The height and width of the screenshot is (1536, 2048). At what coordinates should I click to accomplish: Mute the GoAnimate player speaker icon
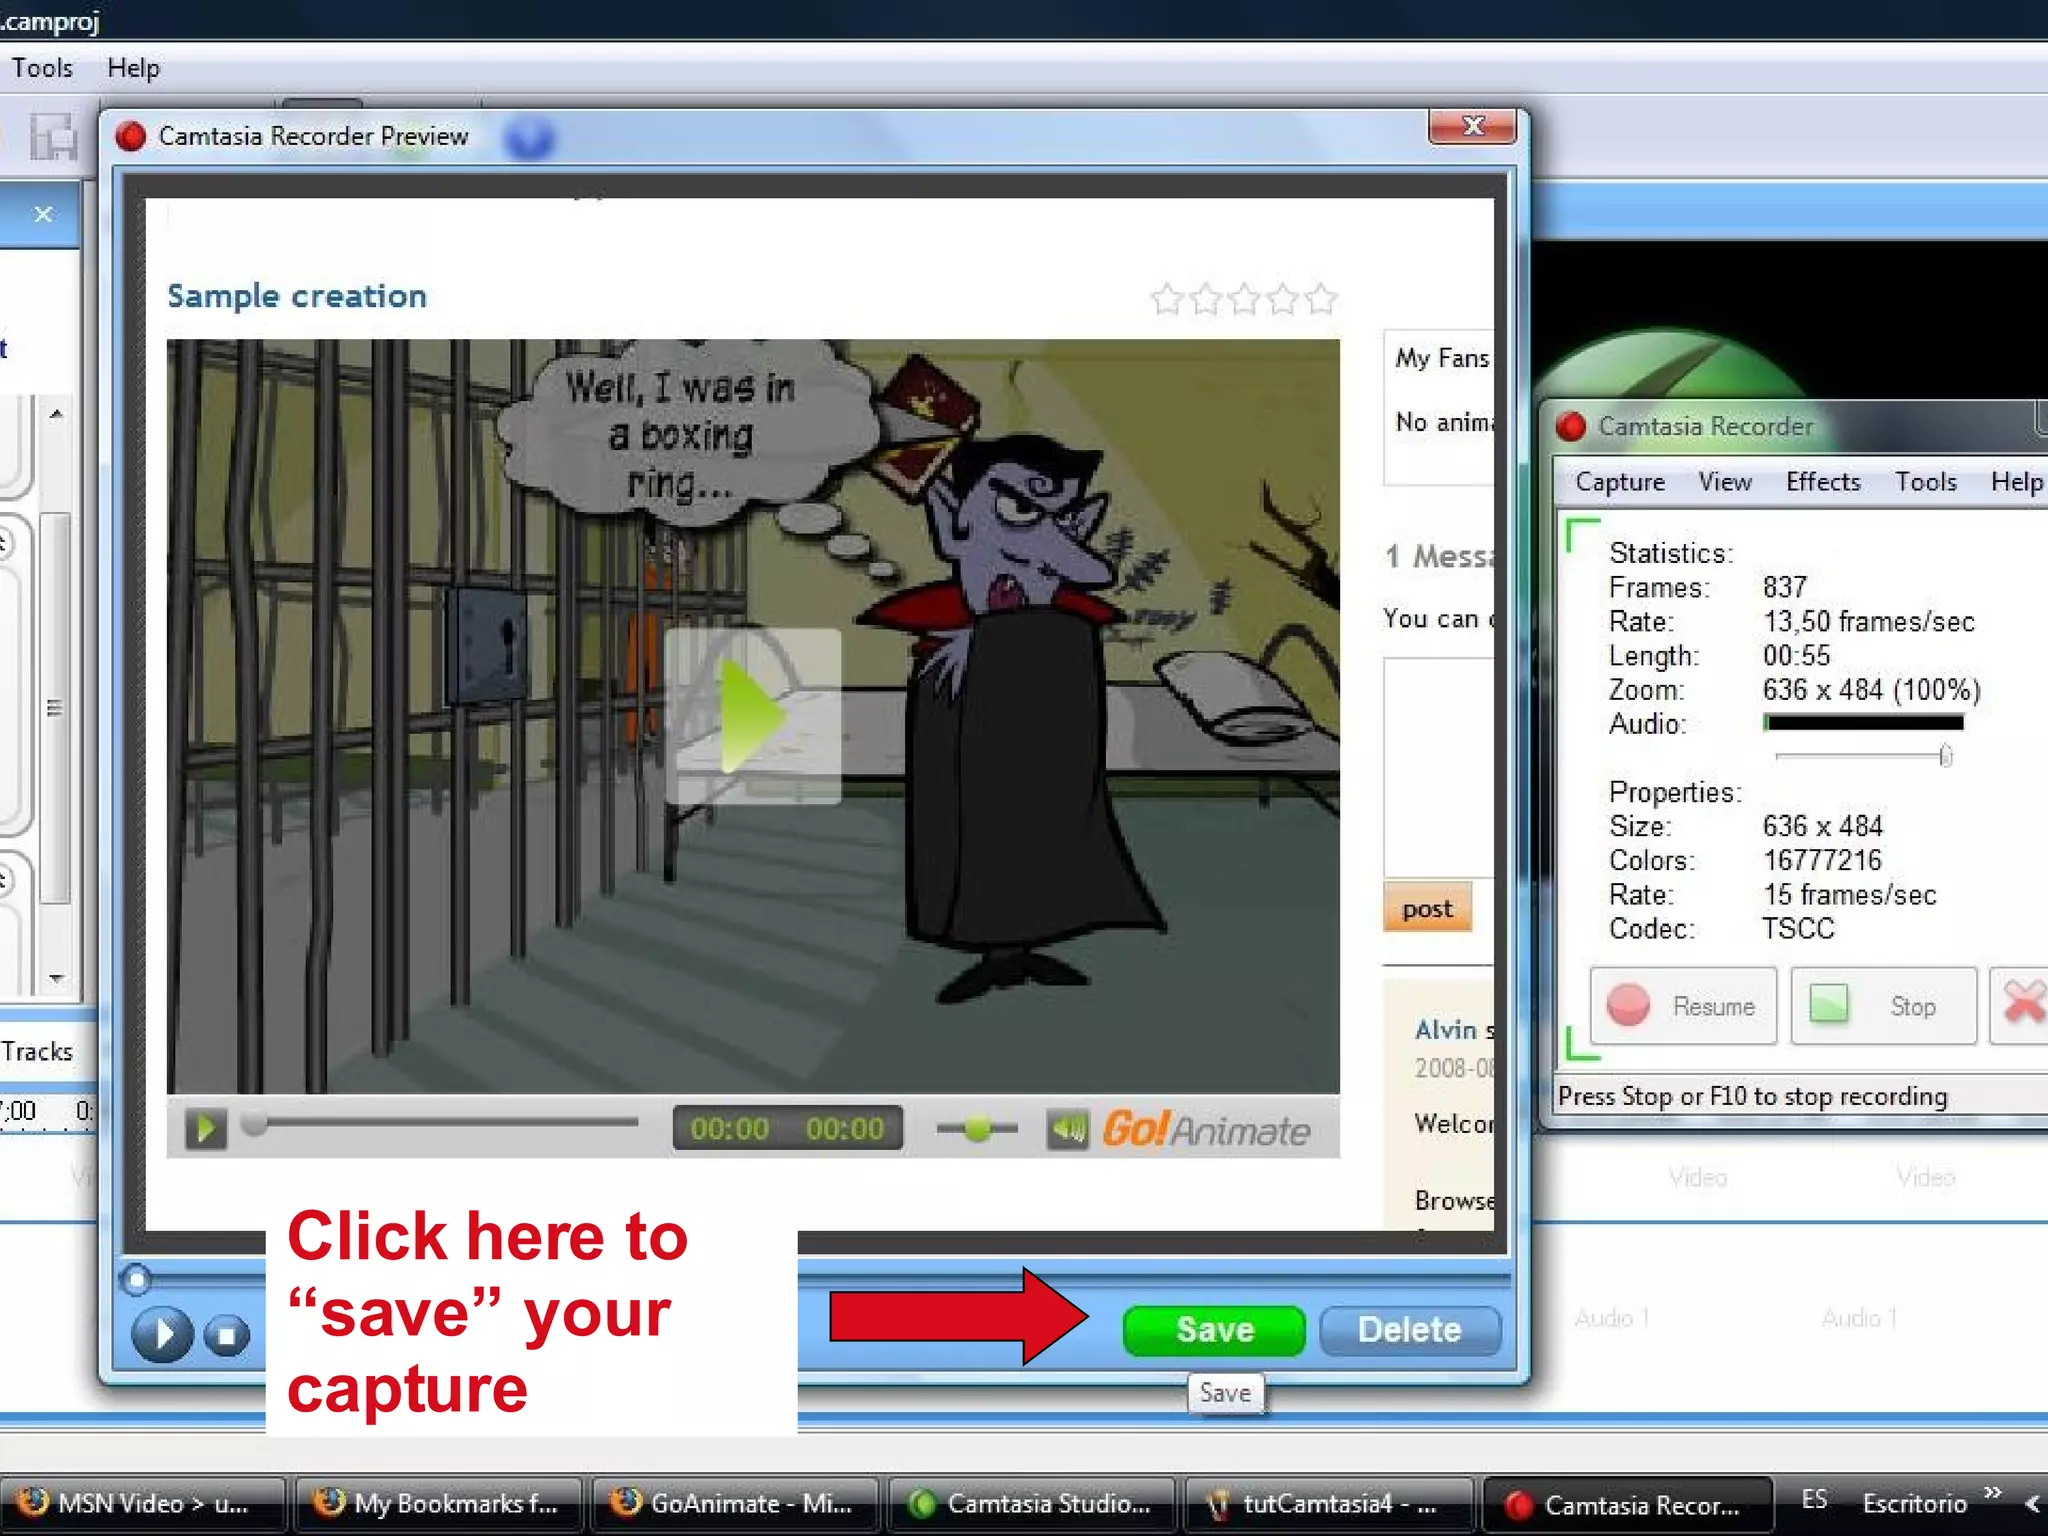pos(1067,1129)
